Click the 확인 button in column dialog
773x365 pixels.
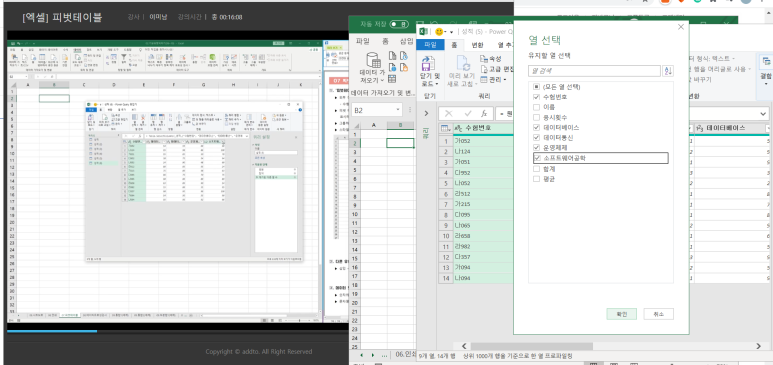coord(621,314)
